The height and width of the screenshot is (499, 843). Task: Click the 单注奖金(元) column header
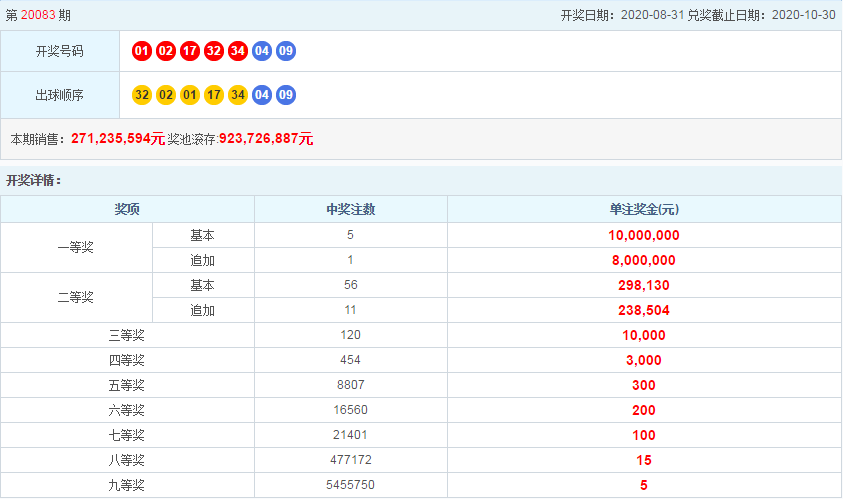pyautogui.click(x=644, y=209)
